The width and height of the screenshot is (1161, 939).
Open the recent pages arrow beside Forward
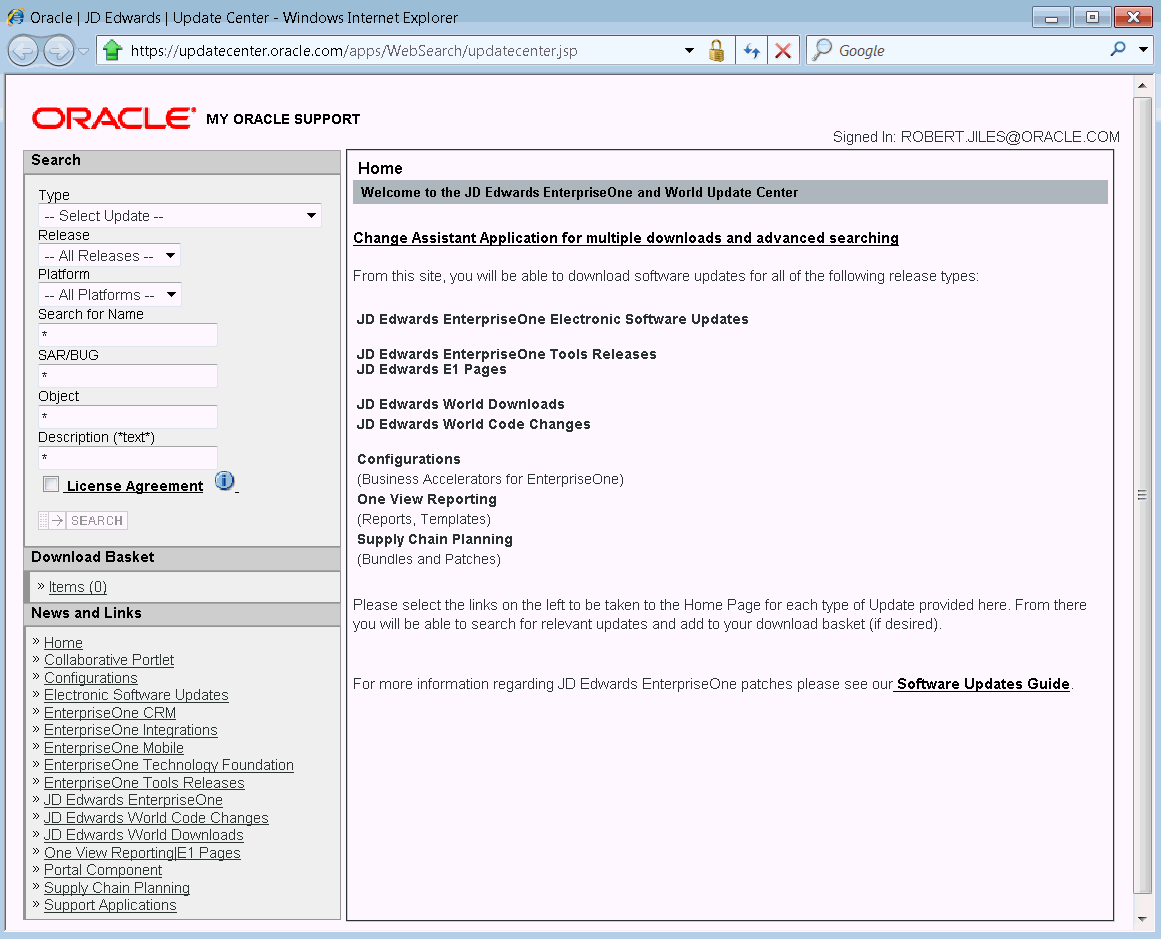click(84, 51)
